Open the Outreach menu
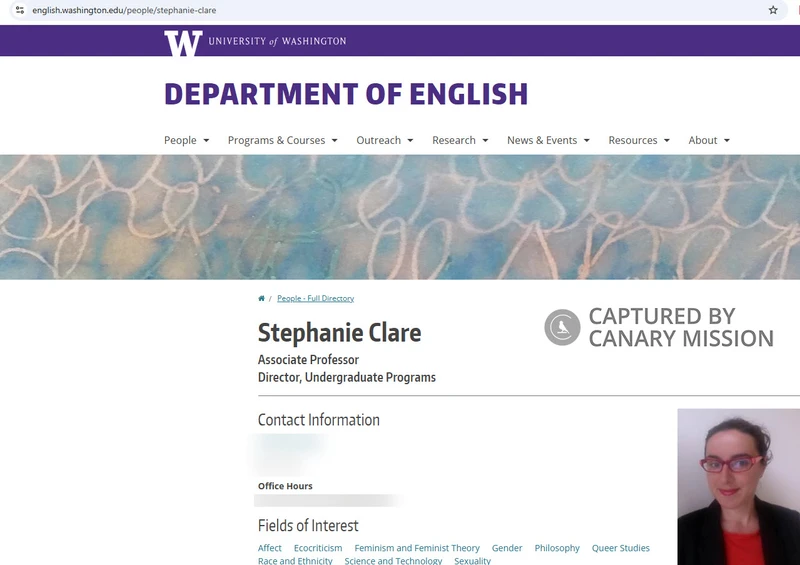The height and width of the screenshot is (565, 800). coord(378,140)
